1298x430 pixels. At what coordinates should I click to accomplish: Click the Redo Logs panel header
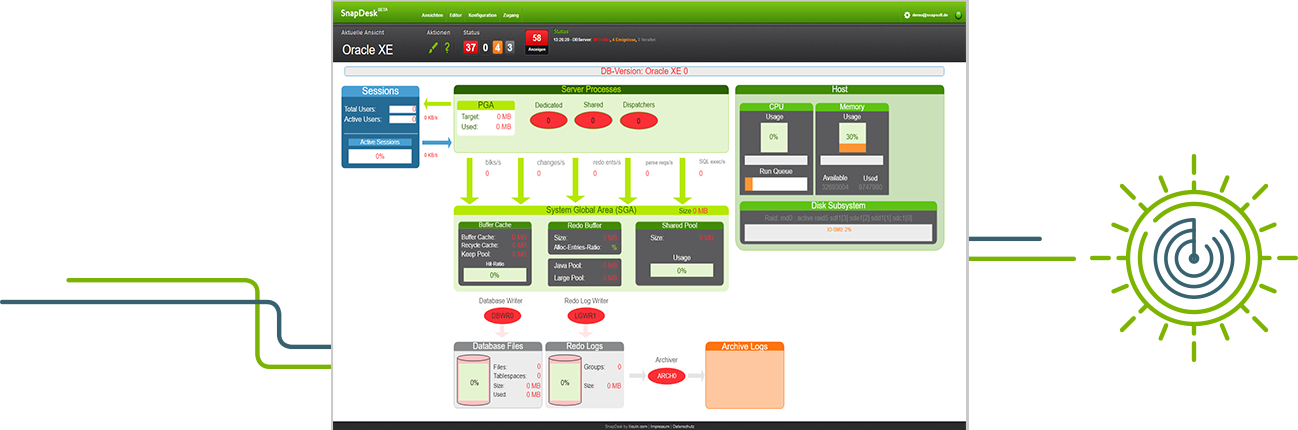585,346
